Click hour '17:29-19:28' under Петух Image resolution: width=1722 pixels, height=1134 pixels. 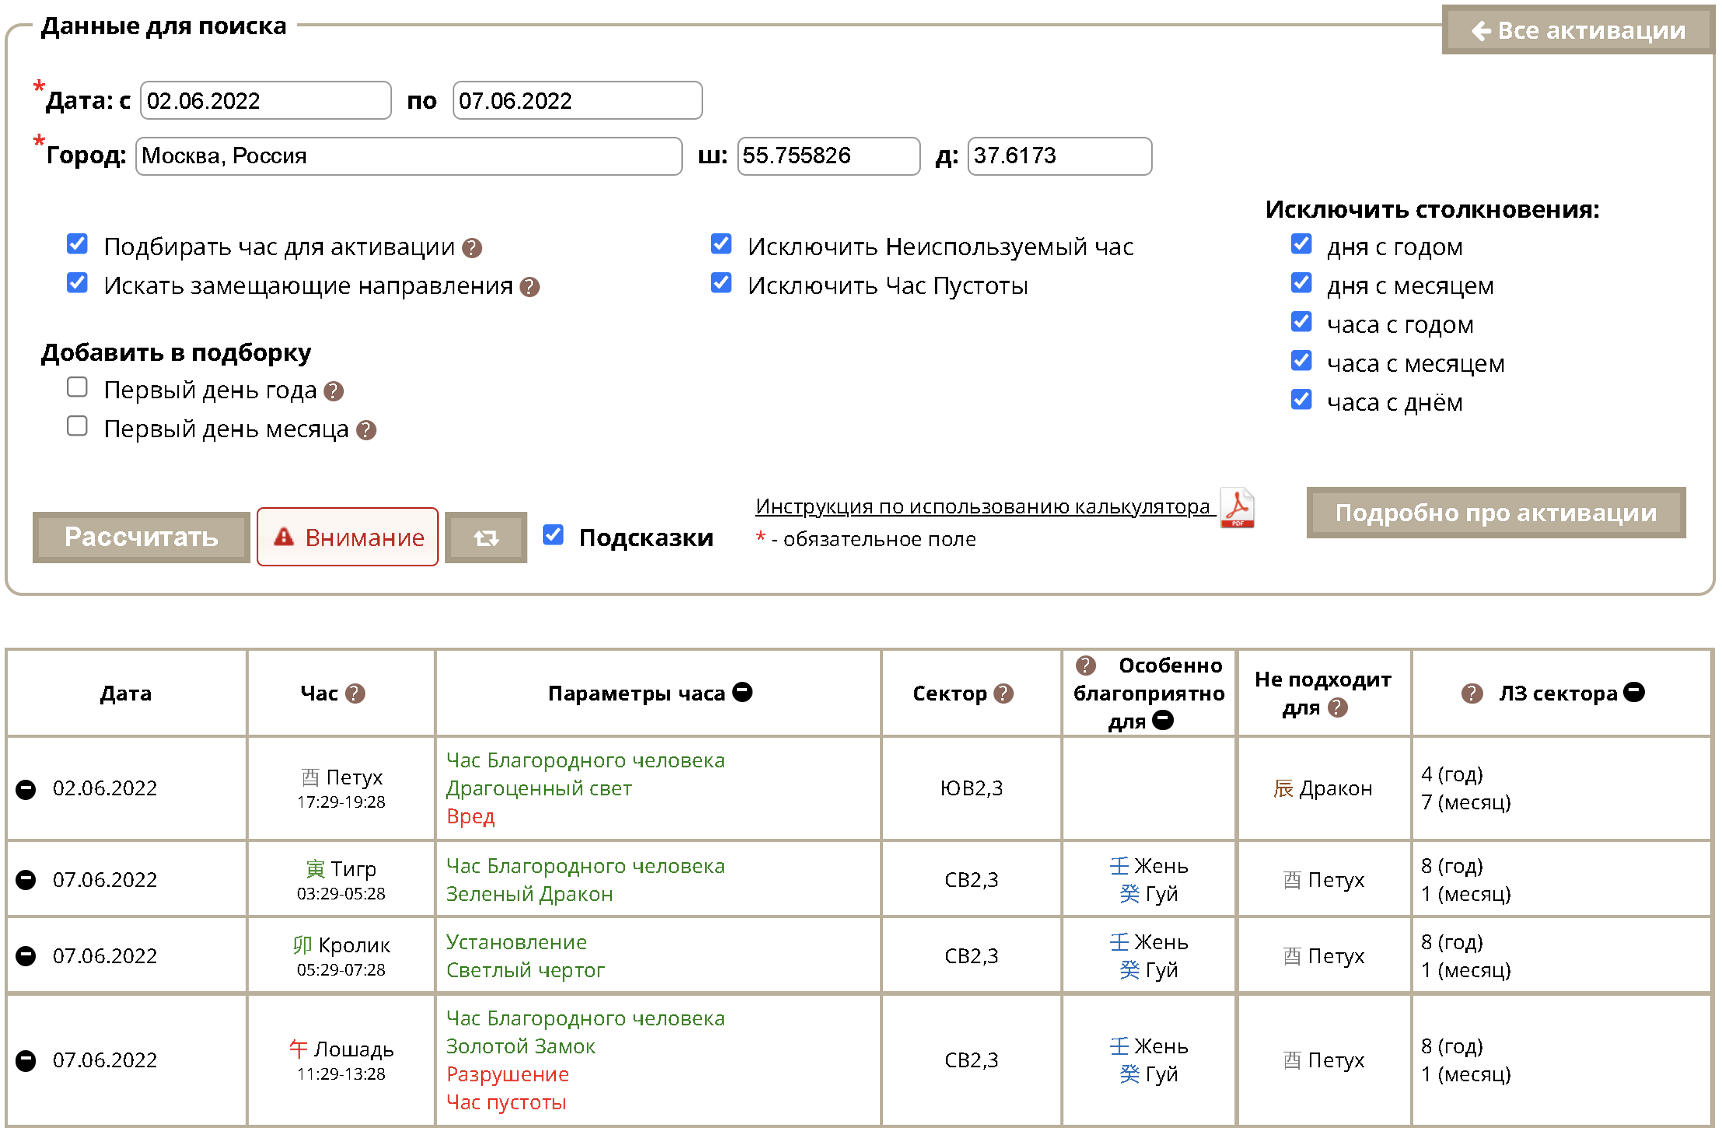click(341, 802)
